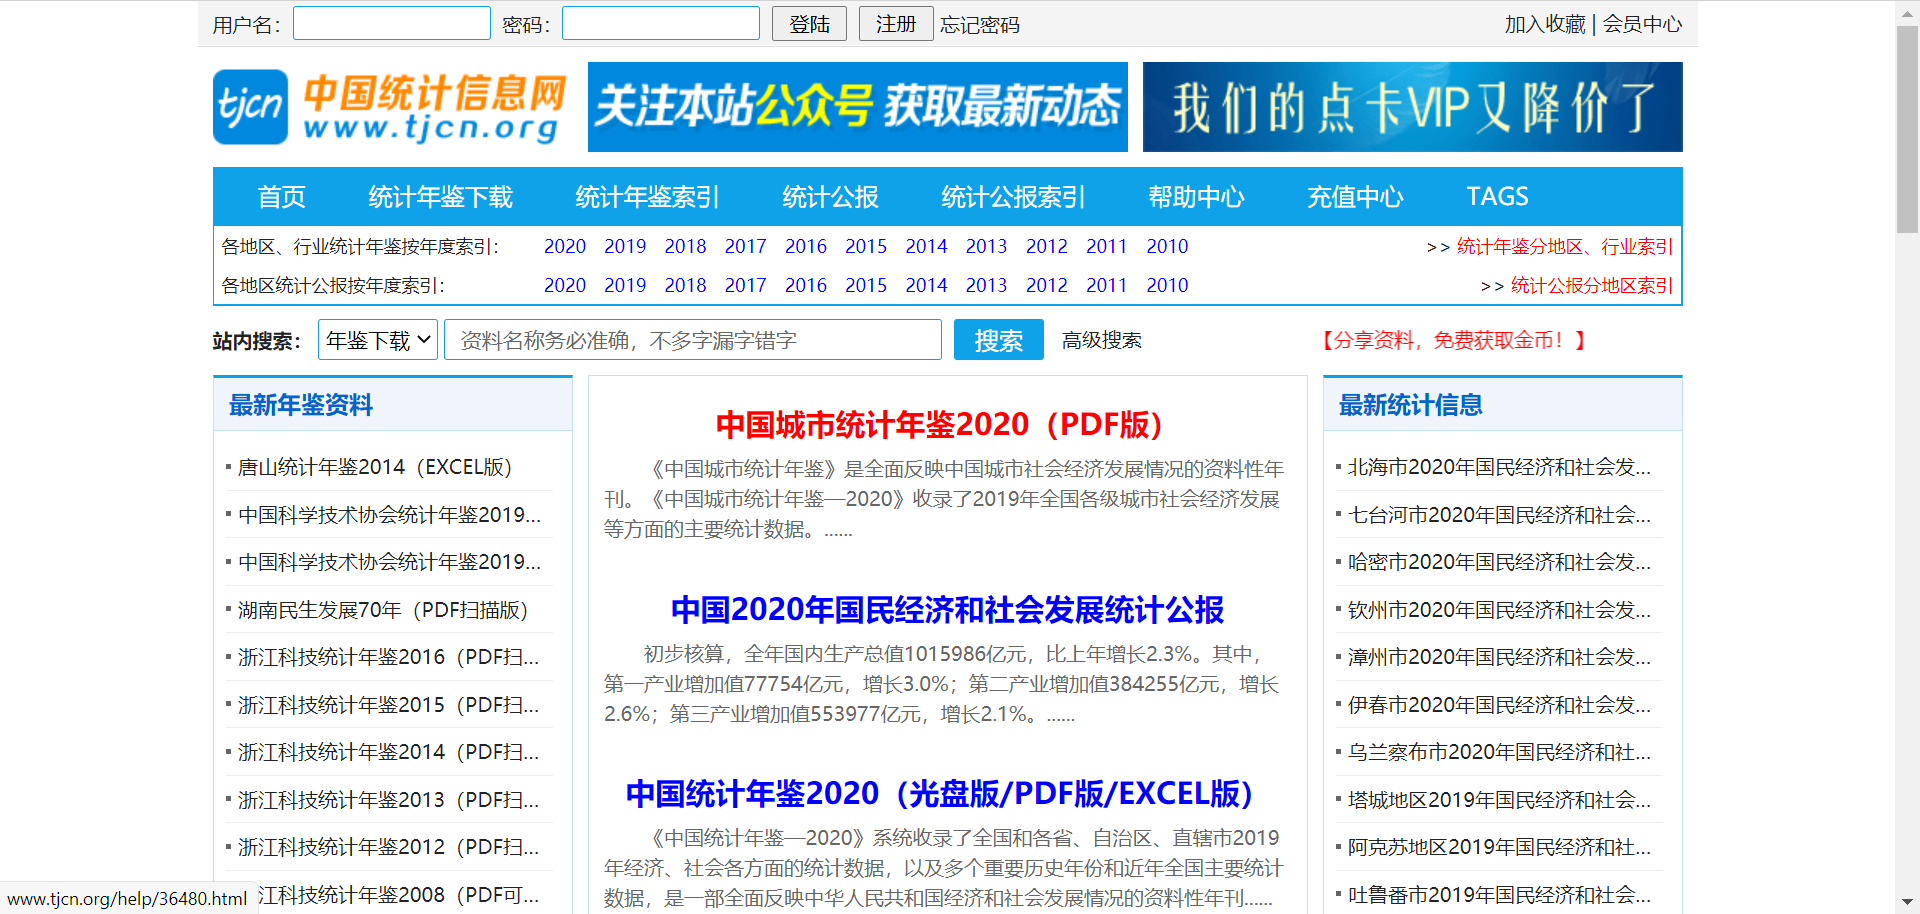Open the 点卡VIP又降价了 banner image
The height and width of the screenshot is (914, 1920).
pyautogui.click(x=1413, y=107)
